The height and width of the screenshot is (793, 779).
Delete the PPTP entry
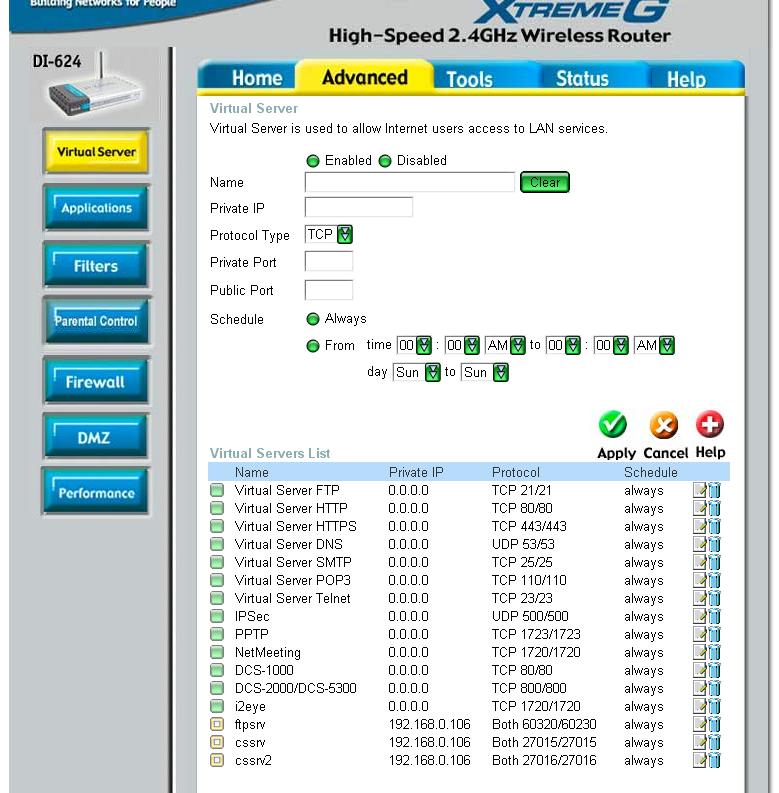tap(714, 634)
